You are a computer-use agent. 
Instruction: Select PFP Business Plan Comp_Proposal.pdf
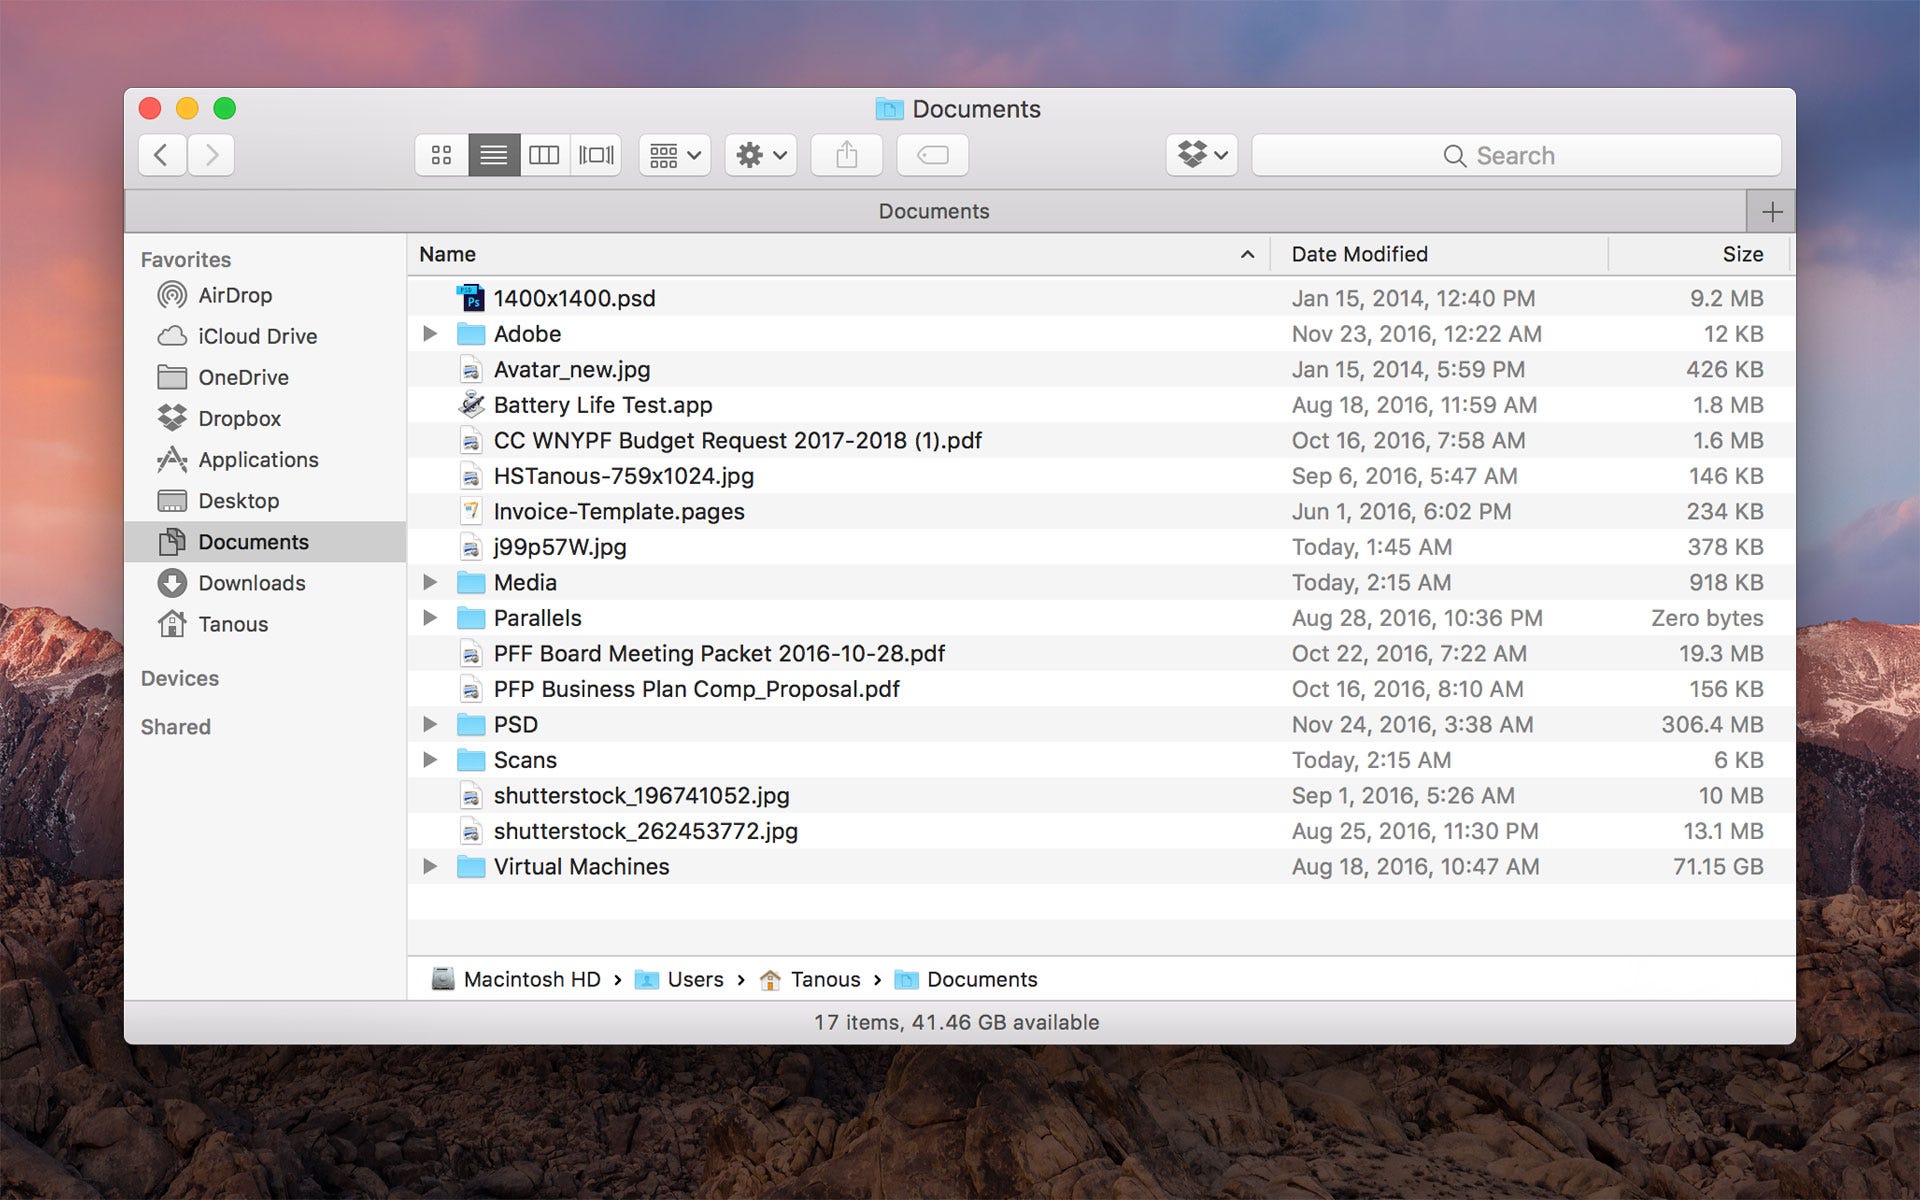[x=1100, y=689]
